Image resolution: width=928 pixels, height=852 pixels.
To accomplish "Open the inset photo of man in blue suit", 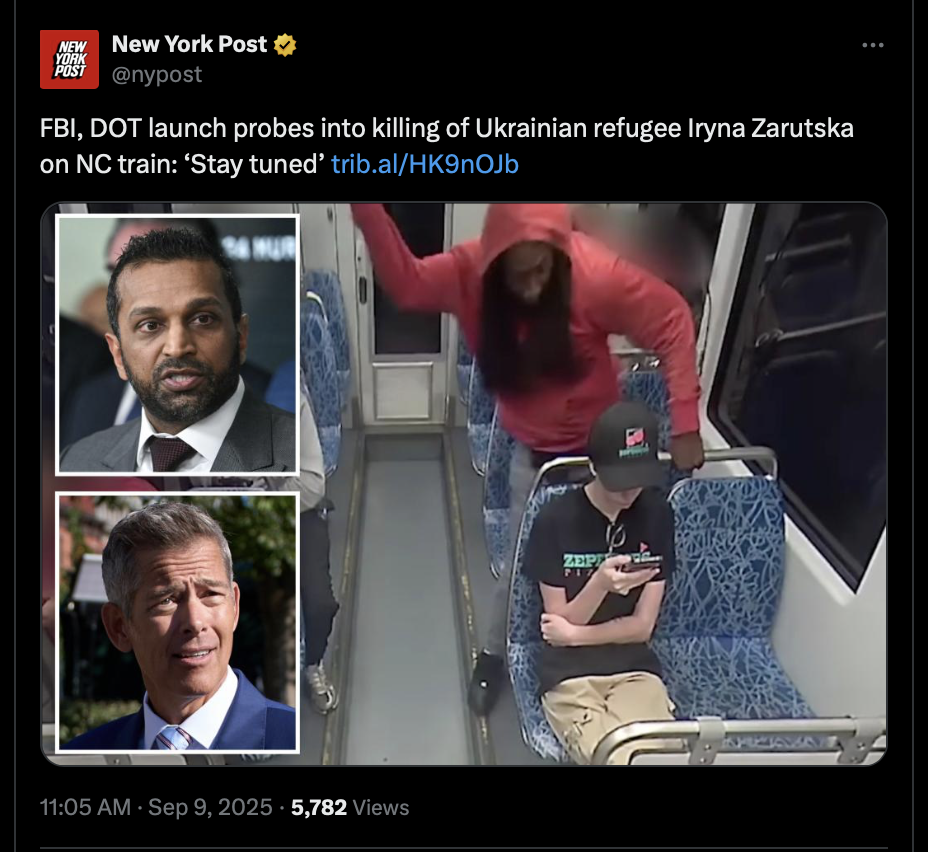I will (x=178, y=623).
